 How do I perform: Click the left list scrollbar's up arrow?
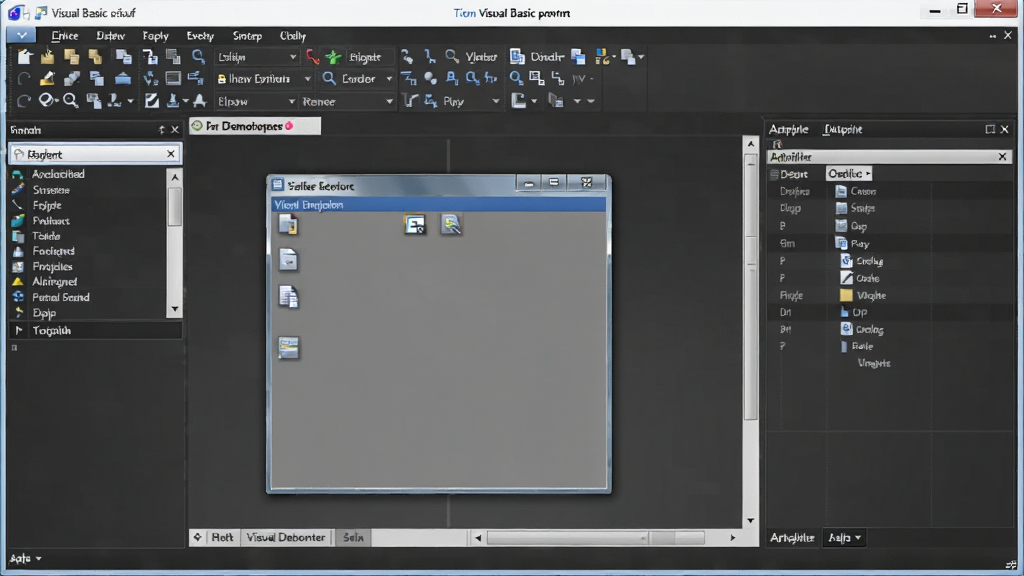click(x=174, y=177)
